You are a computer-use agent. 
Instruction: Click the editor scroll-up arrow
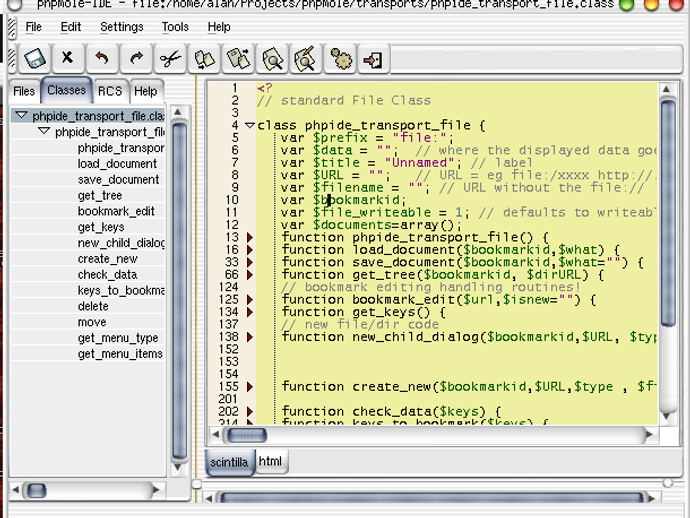point(666,89)
